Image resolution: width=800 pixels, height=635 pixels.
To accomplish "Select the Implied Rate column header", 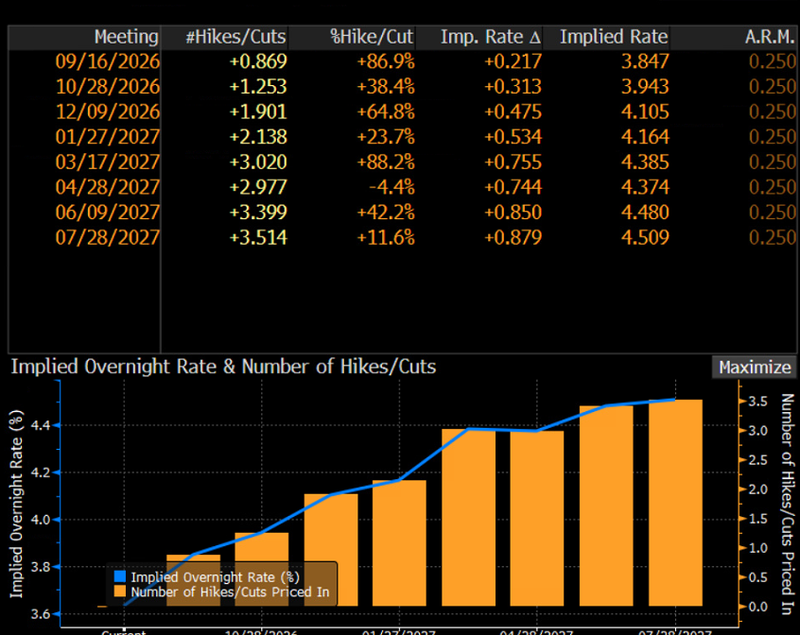I will tap(606, 37).
